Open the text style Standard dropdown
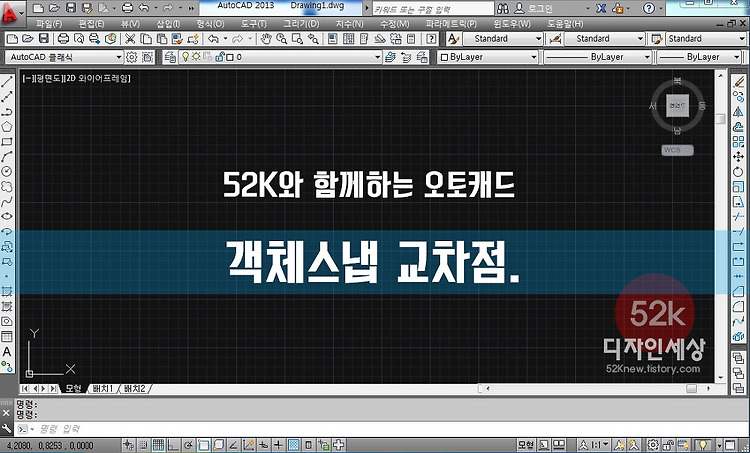 click(x=538, y=39)
